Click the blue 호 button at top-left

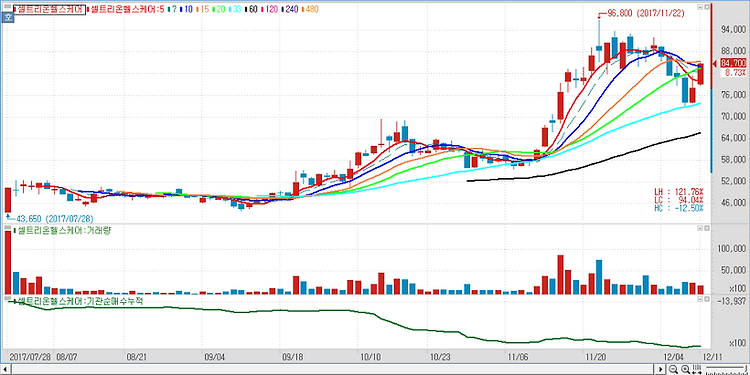click(x=8, y=18)
